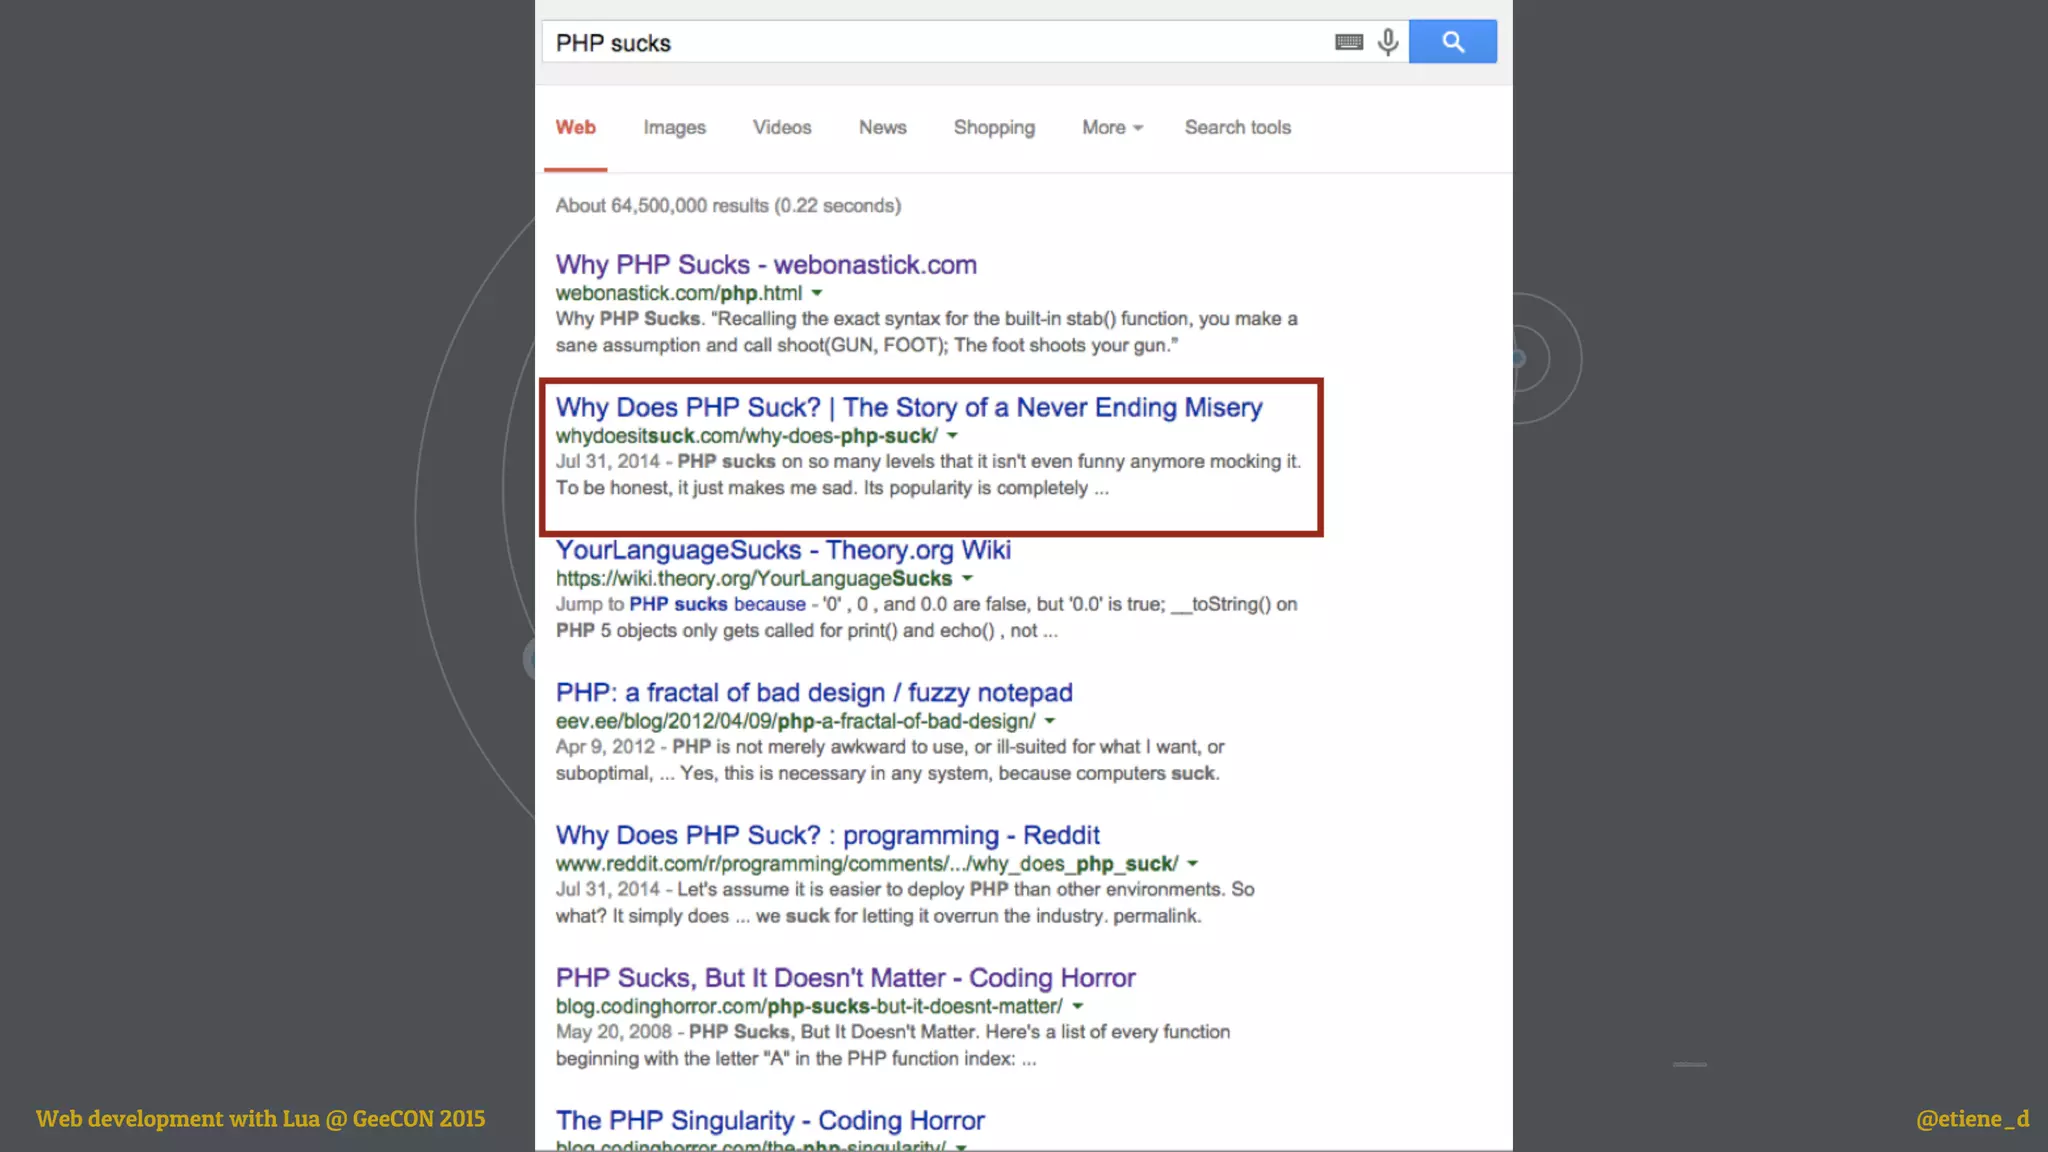This screenshot has height=1152, width=2048.
Task: Switch to the Images tab
Action: coord(674,127)
